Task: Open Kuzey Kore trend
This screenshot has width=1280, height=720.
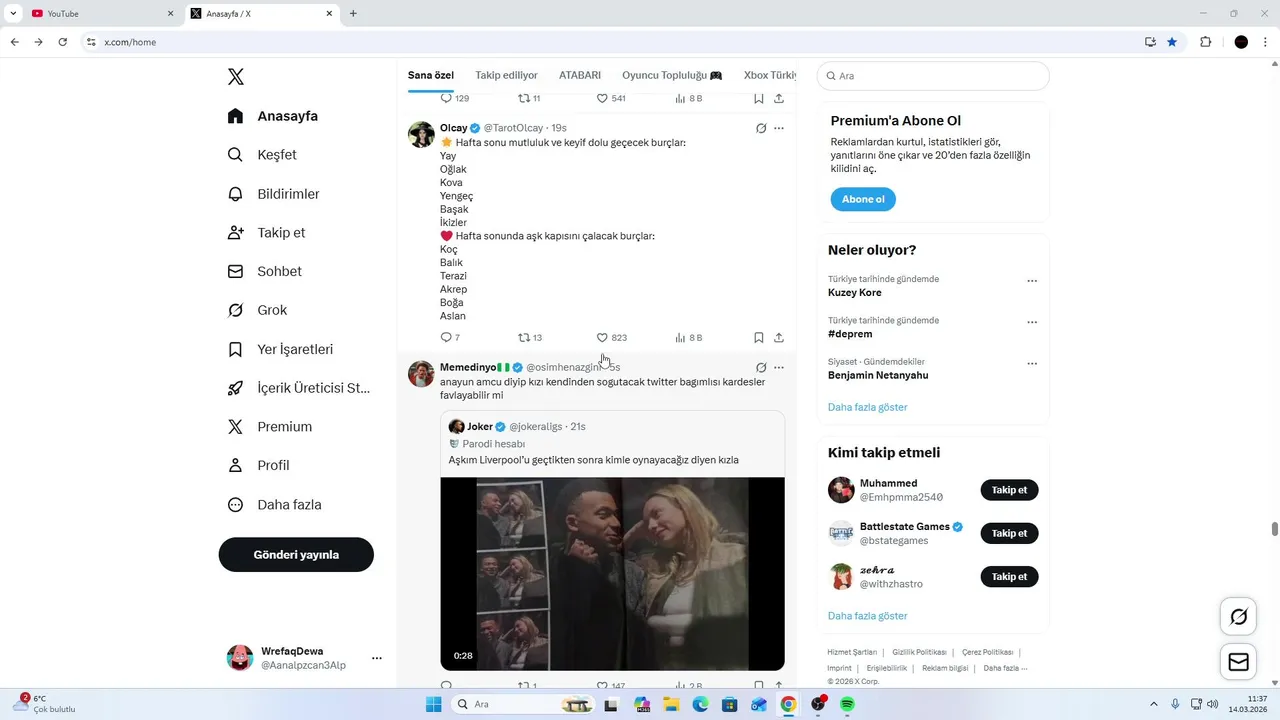Action: click(x=855, y=293)
